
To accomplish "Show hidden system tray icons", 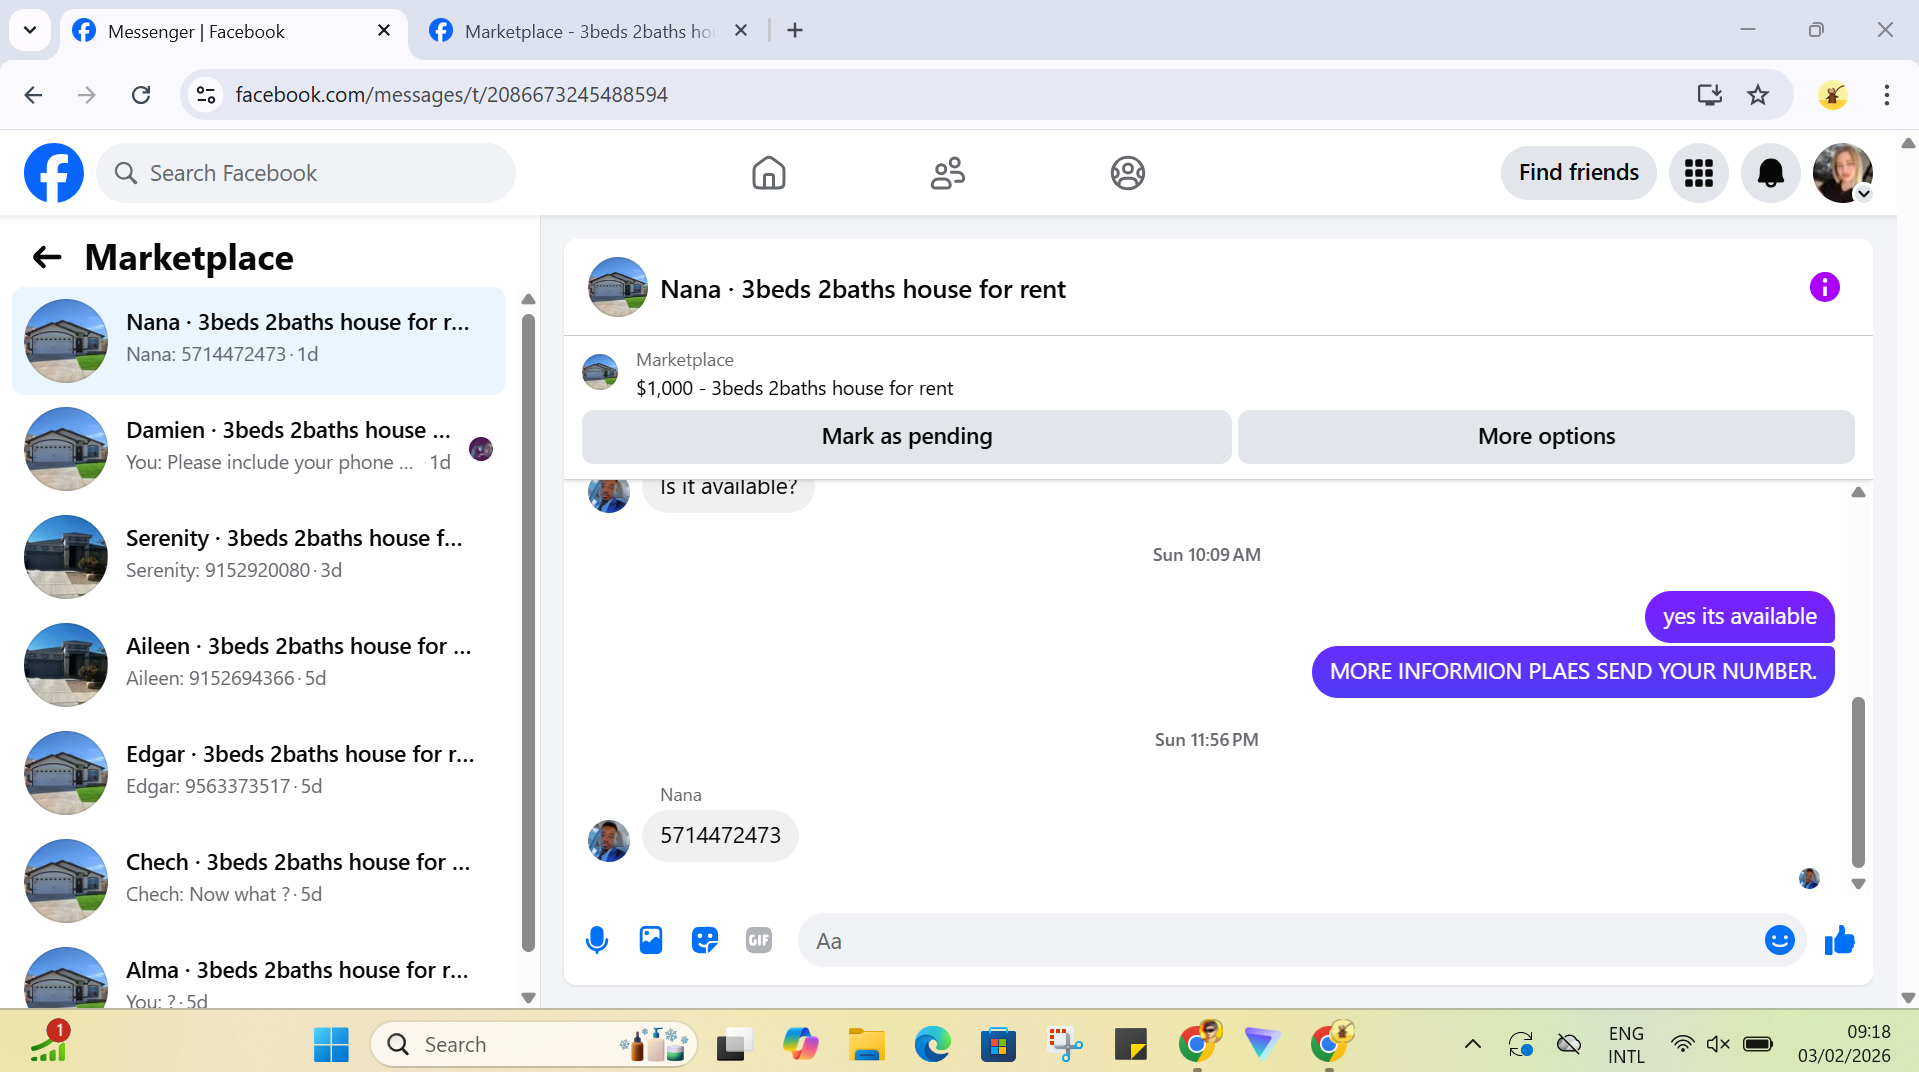I will [1472, 1045].
